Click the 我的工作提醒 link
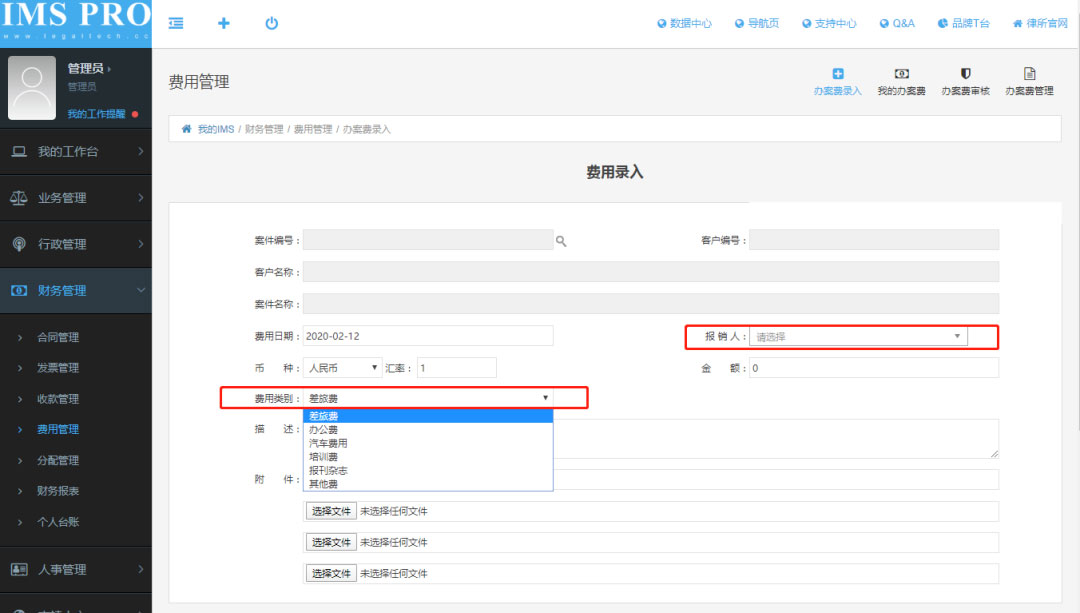 pos(97,114)
